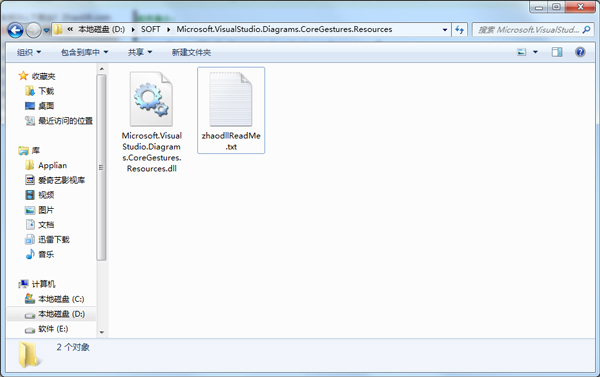Open the address bar history dropdown
Screen dimensions: 600x377
tap(445, 30)
